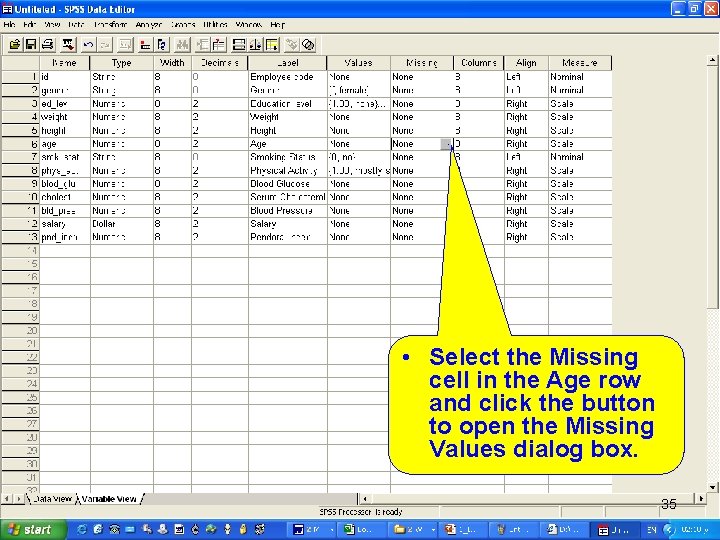This screenshot has width=720, height=540.
Task: Click the 'Nominal' measure cell in id row
Action: [x=580, y=77]
